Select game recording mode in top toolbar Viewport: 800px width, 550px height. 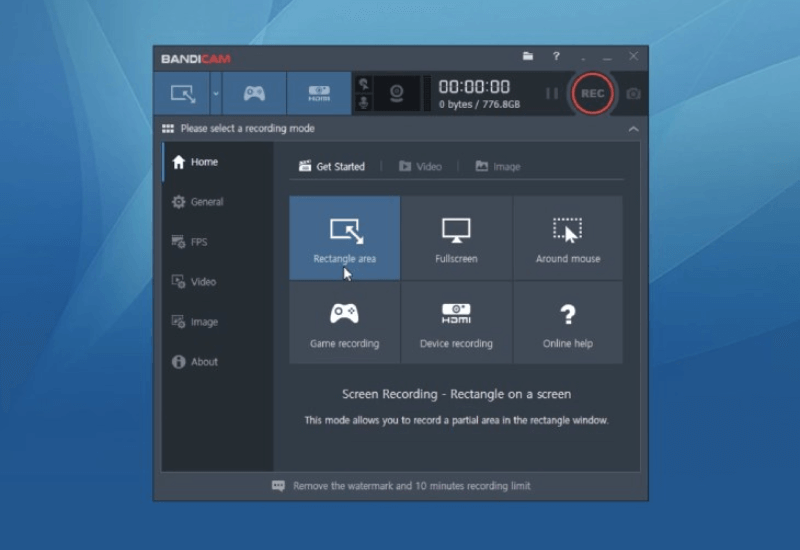pos(254,93)
